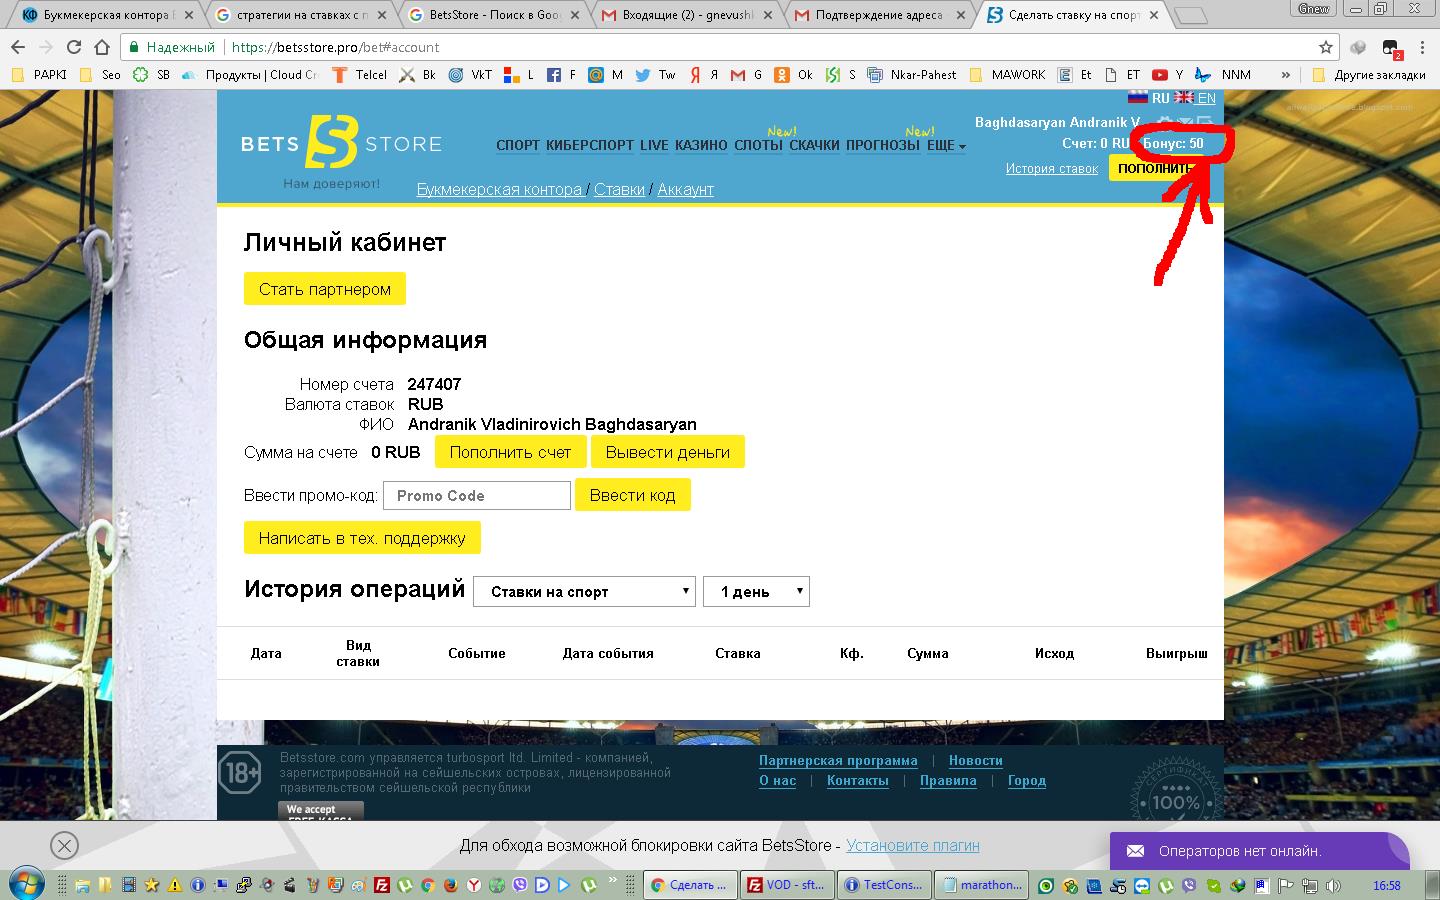Image resolution: width=1440 pixels, height=900 pixels.
Task: Click the browser back arrow
Action: [x=18, y=47]
